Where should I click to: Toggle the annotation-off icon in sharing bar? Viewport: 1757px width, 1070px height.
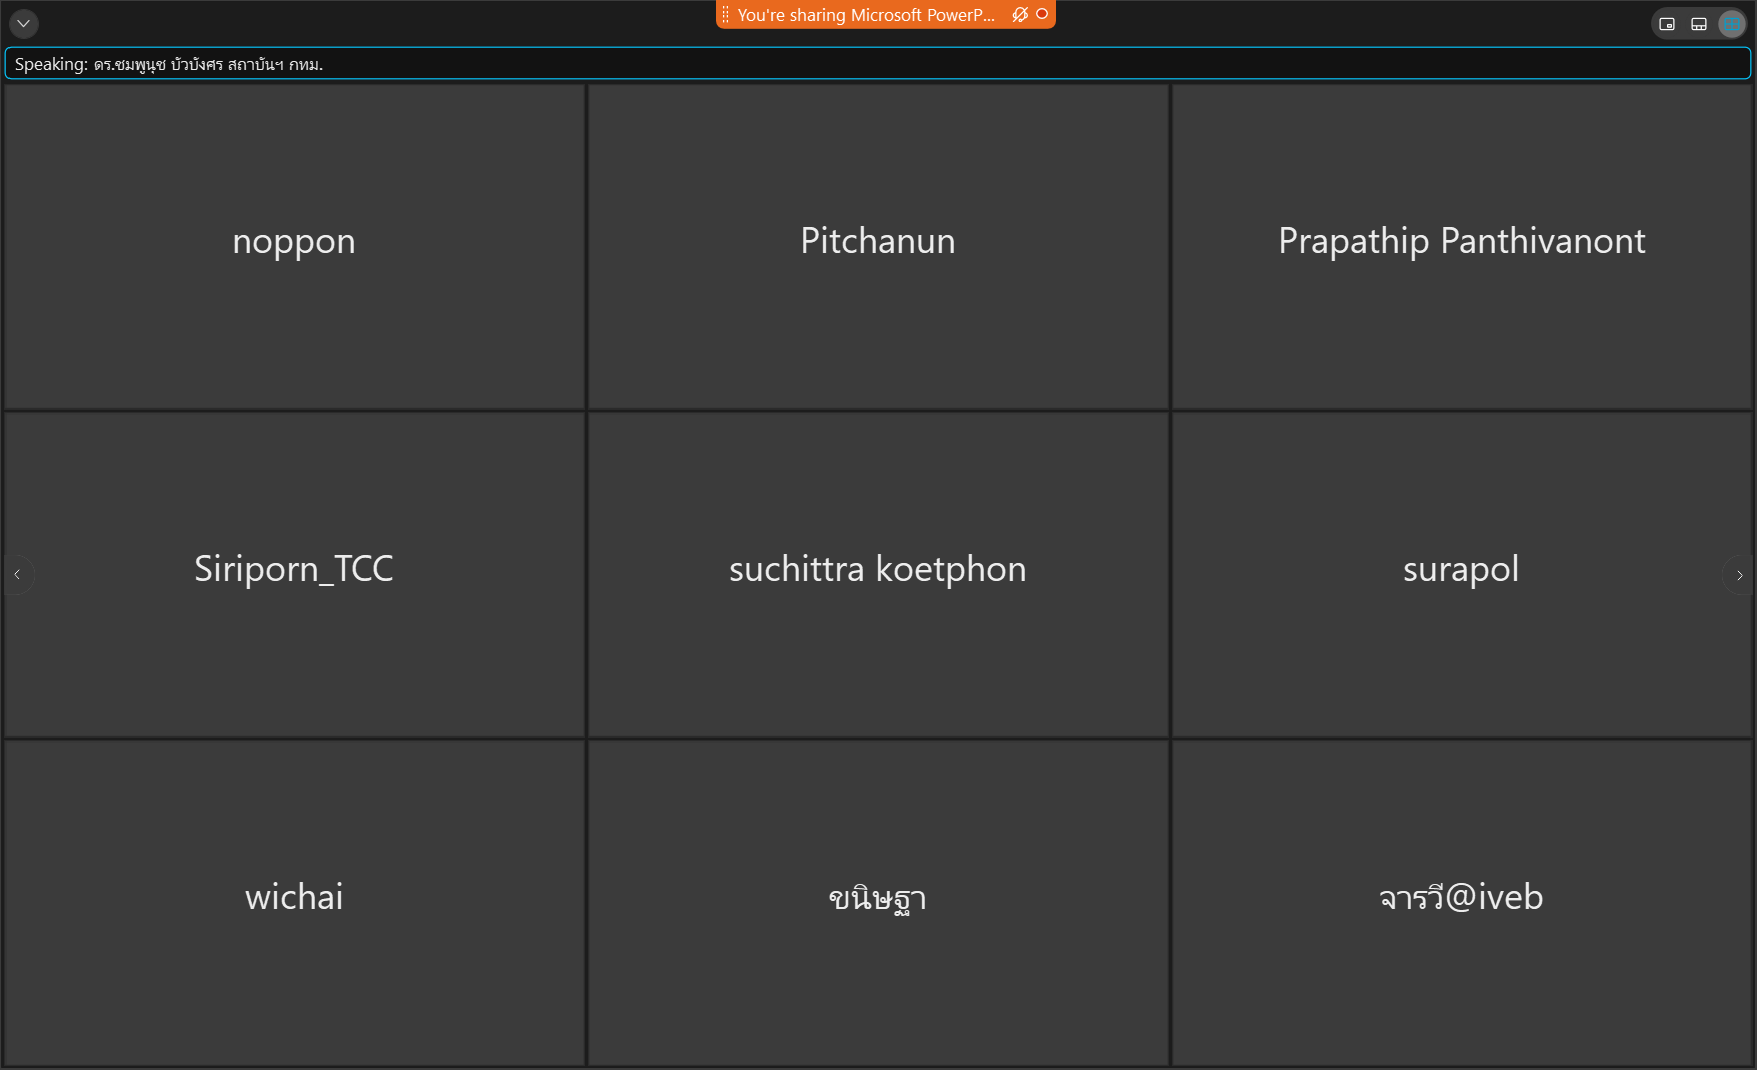point(1020,15)
